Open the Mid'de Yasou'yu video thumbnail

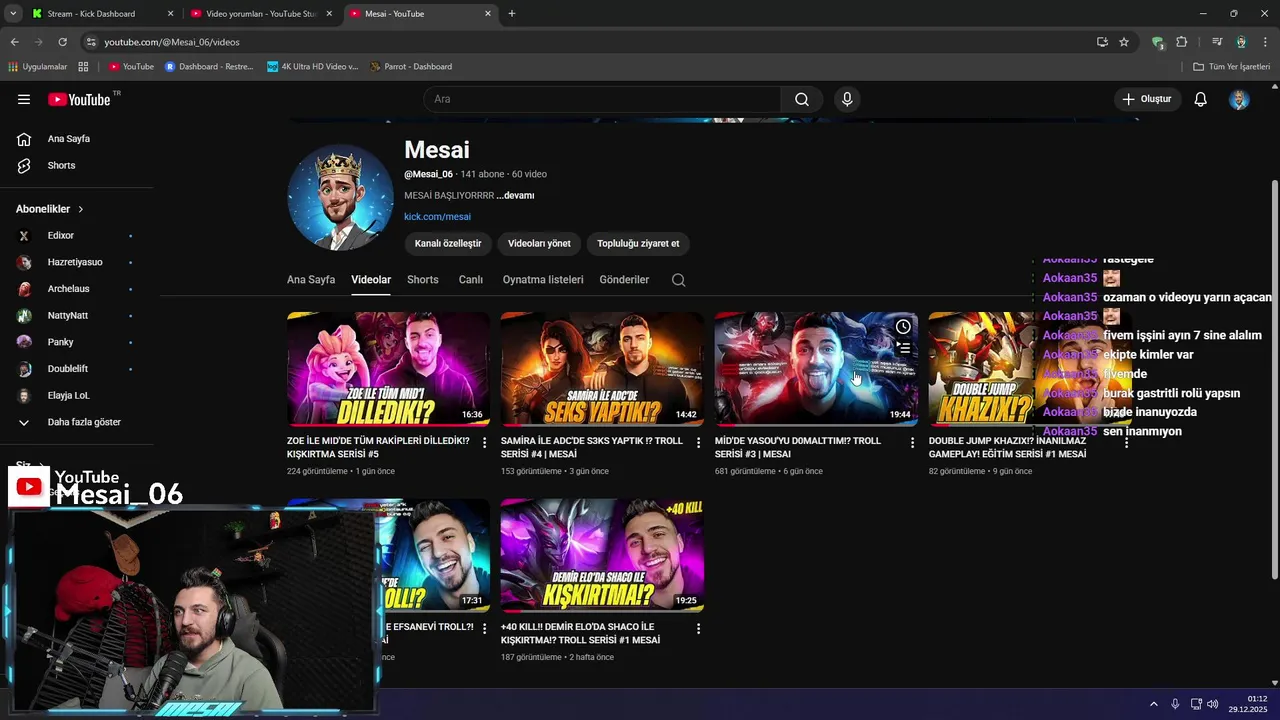816,369
